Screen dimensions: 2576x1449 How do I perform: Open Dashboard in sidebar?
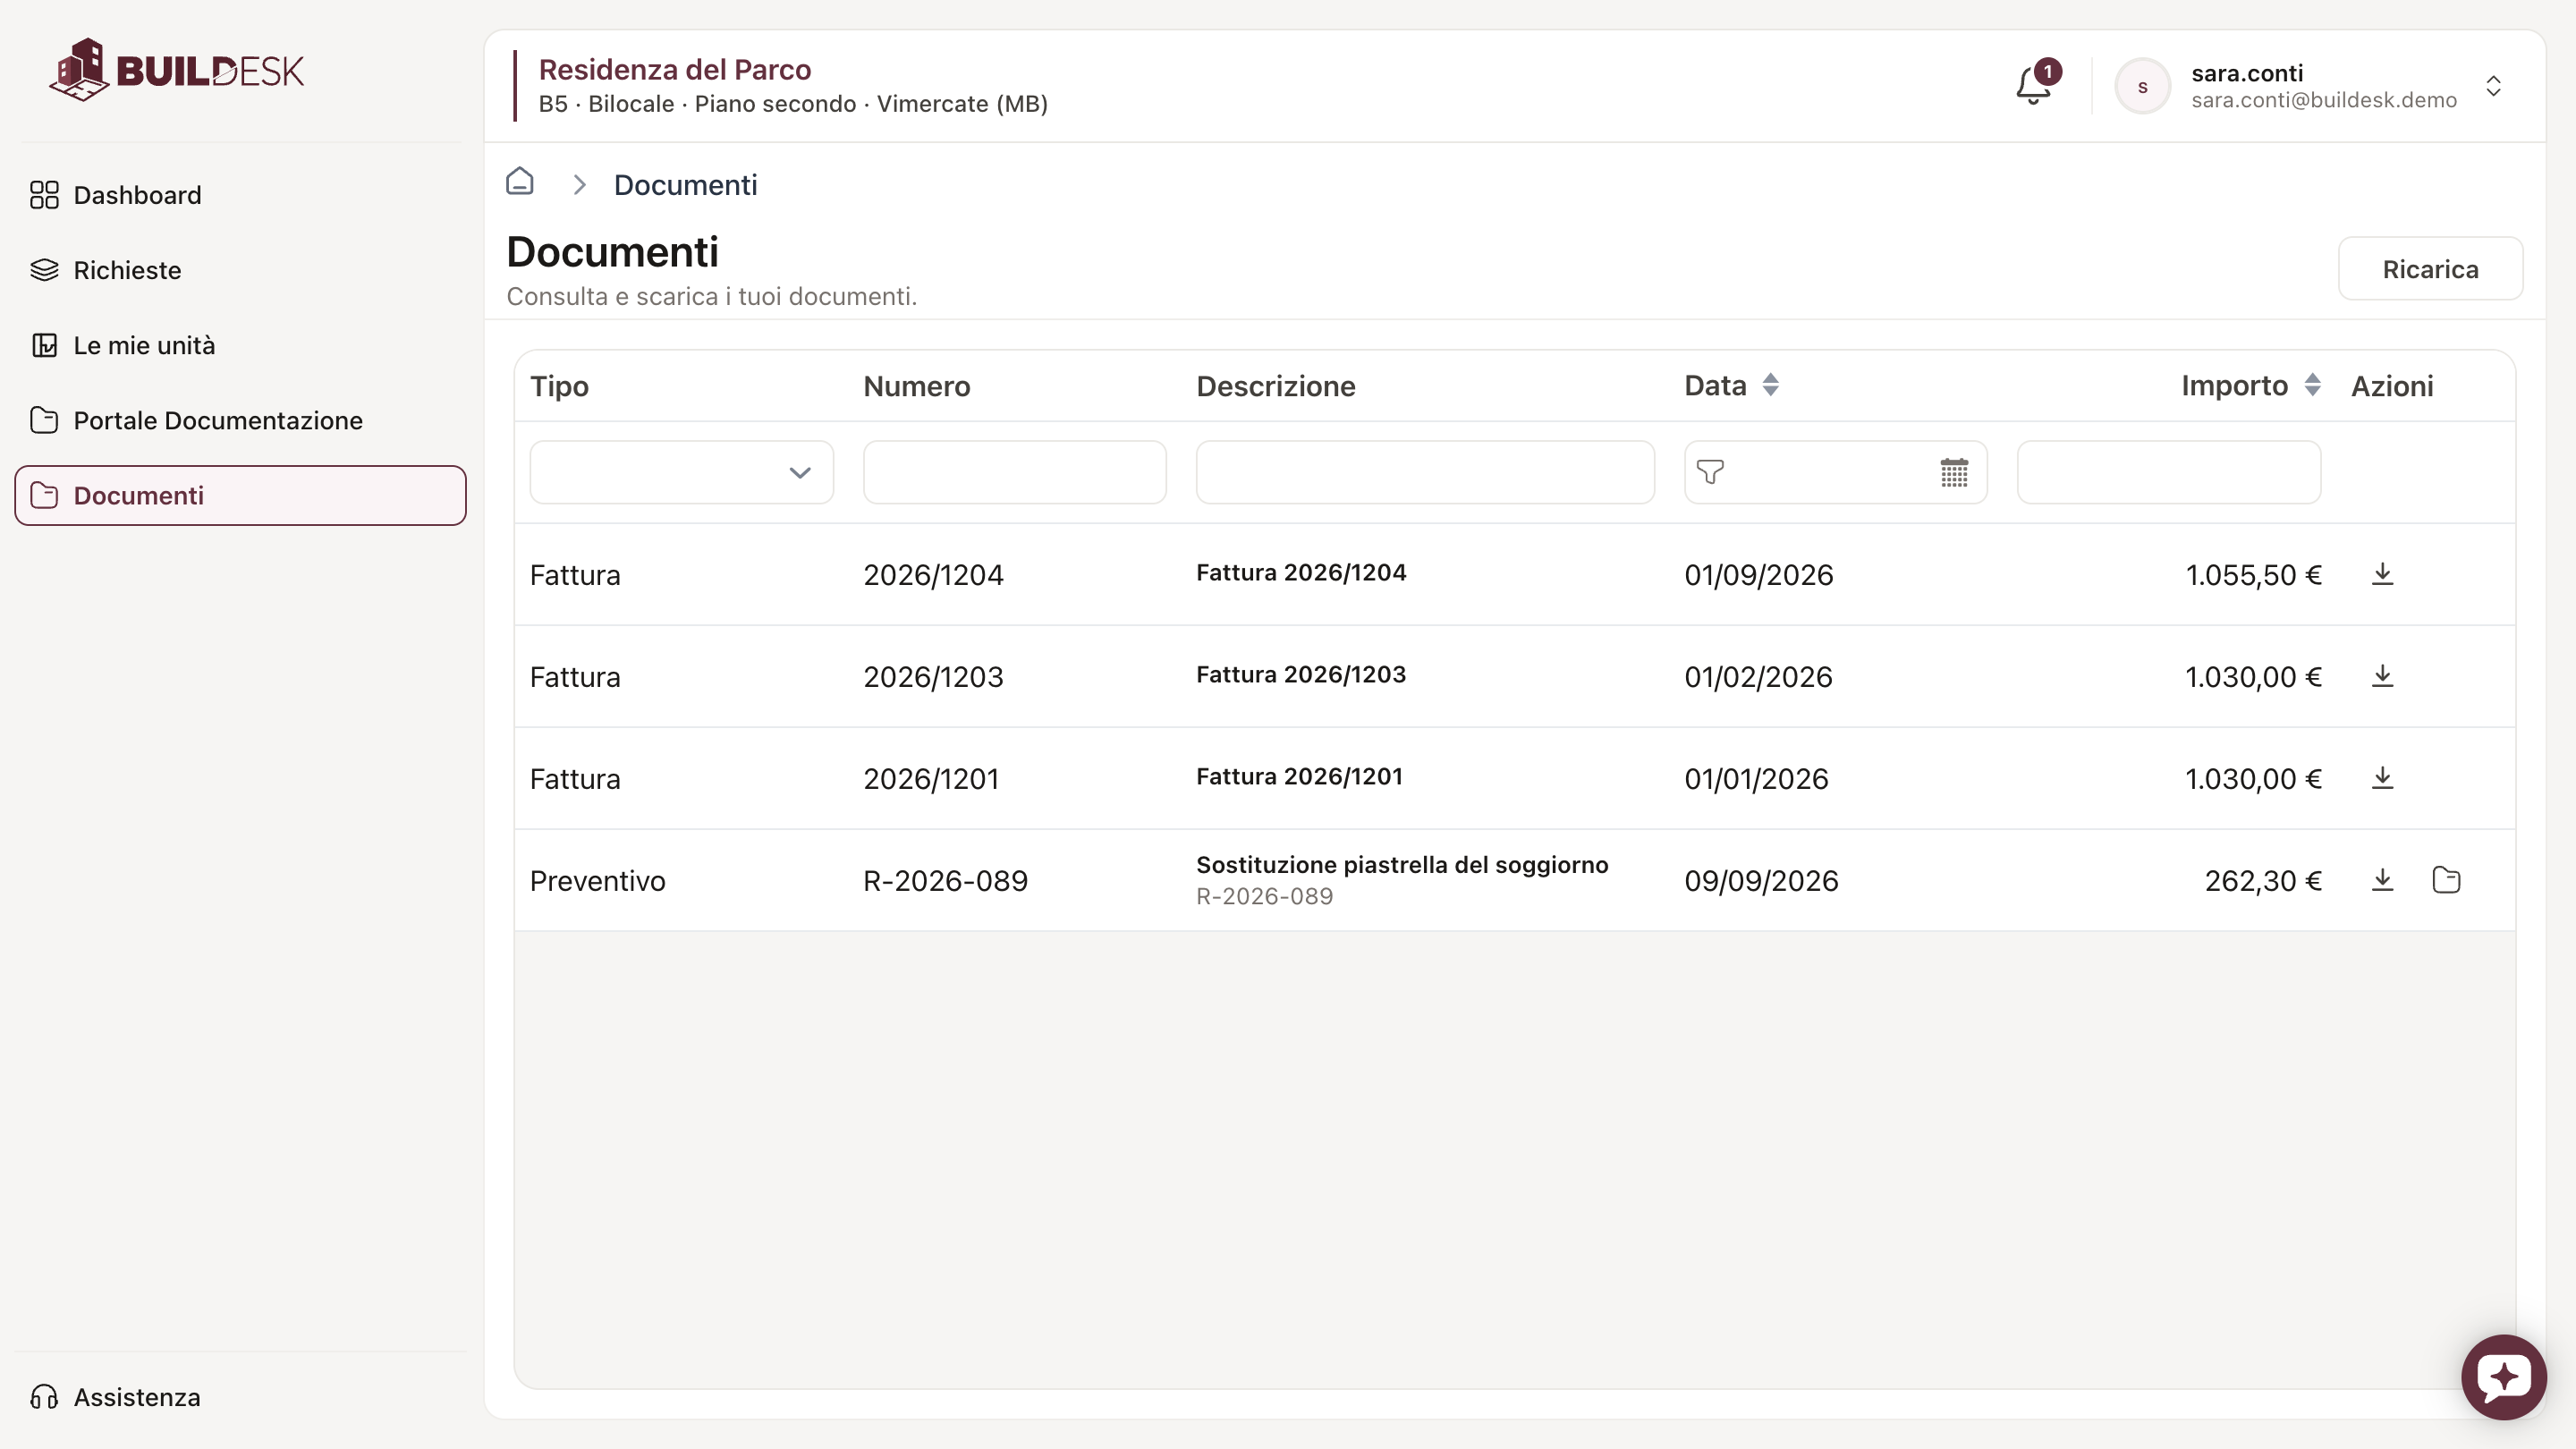click(240, 195)
